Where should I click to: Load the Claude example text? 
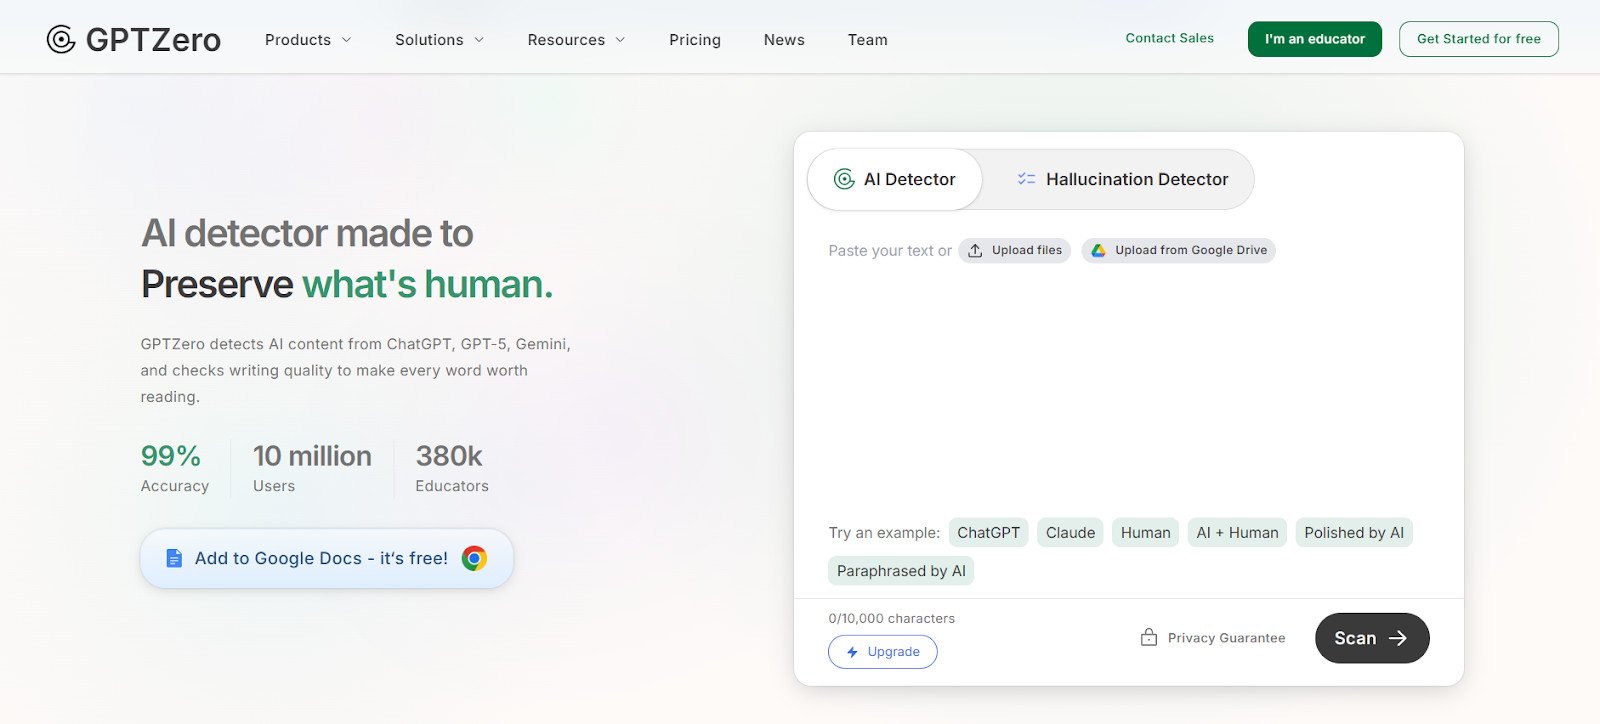point(1070,533)
